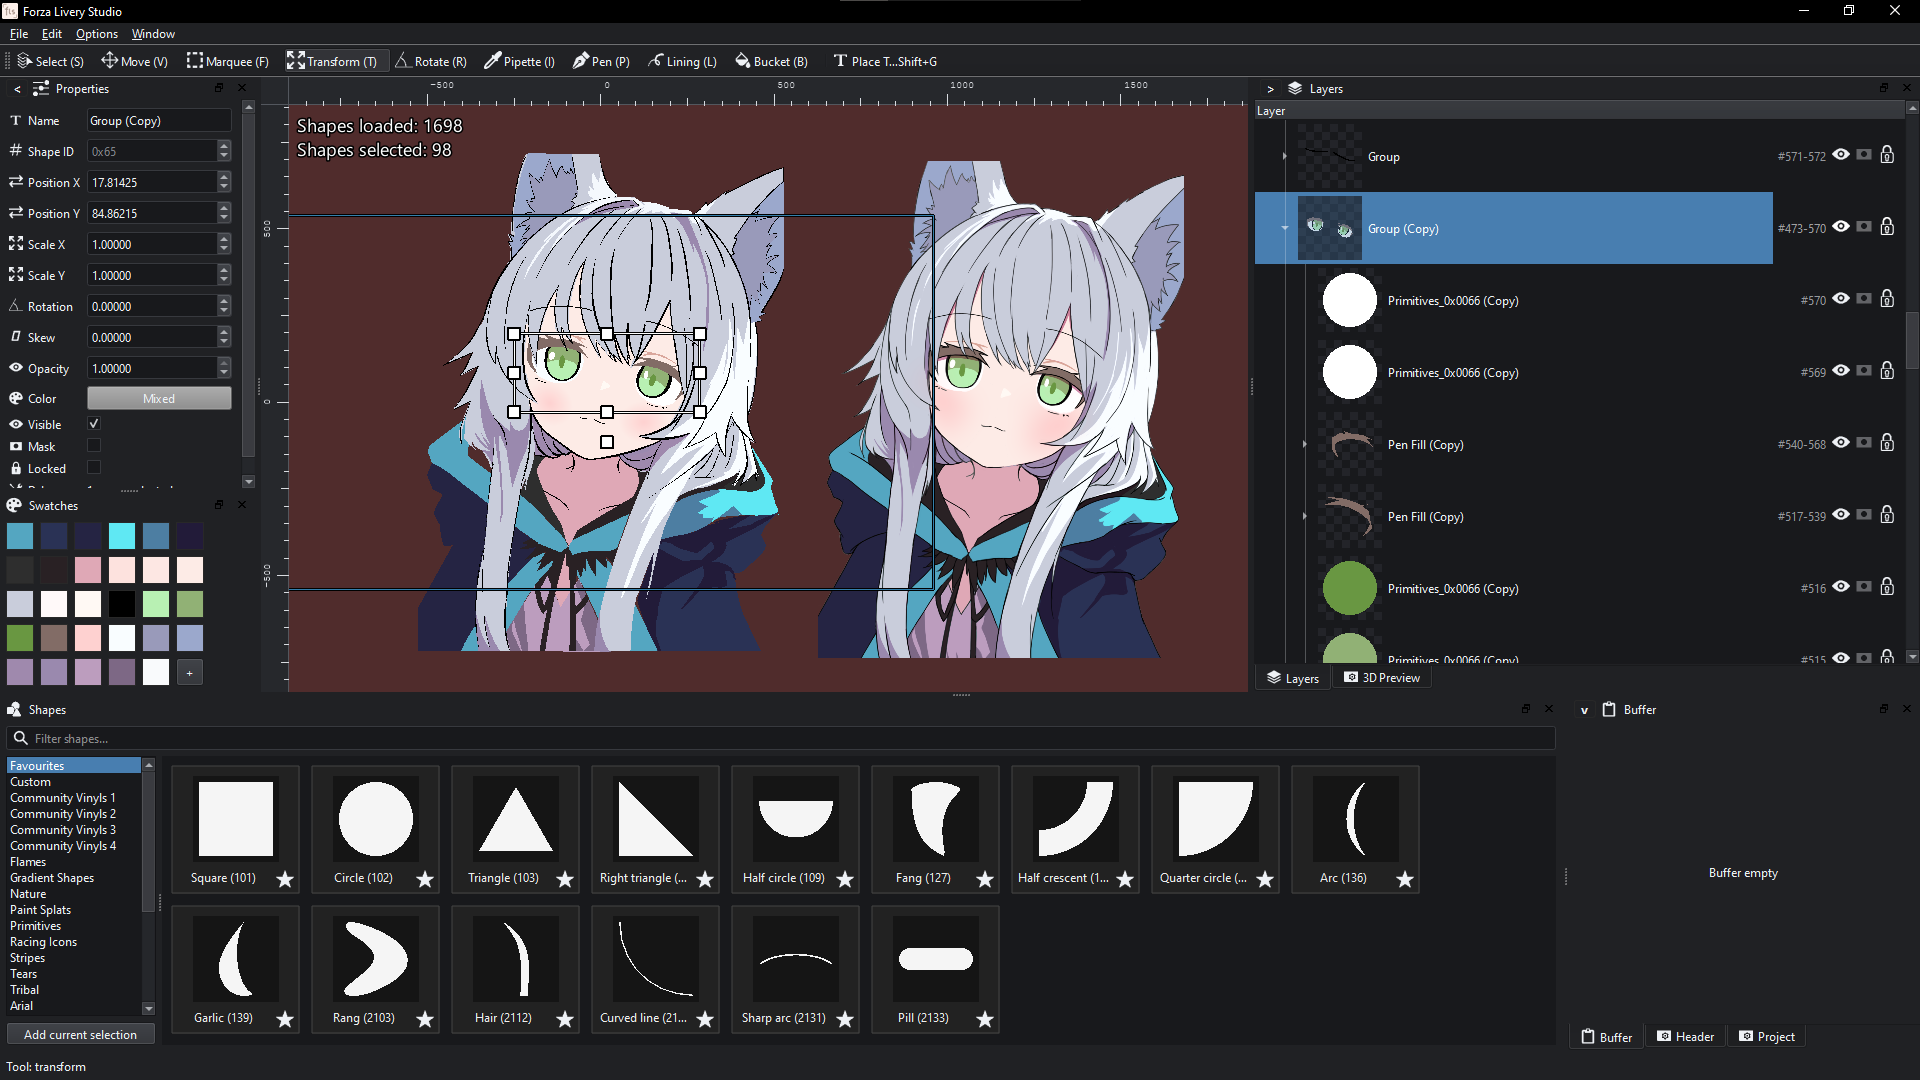Click Add current selection button

click(x=80, y=1035)
